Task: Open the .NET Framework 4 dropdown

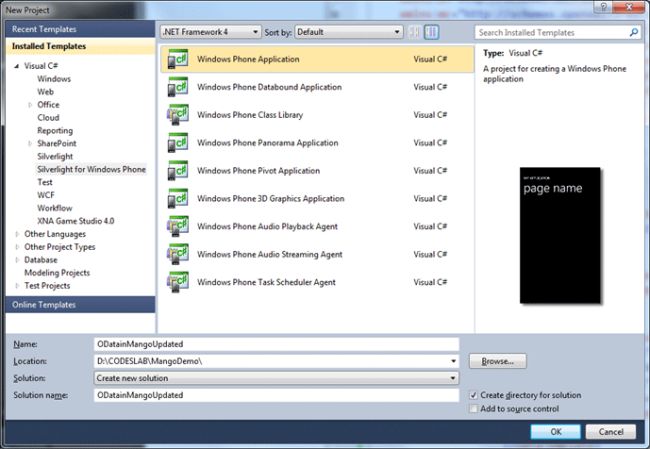Action: point(211,32)
